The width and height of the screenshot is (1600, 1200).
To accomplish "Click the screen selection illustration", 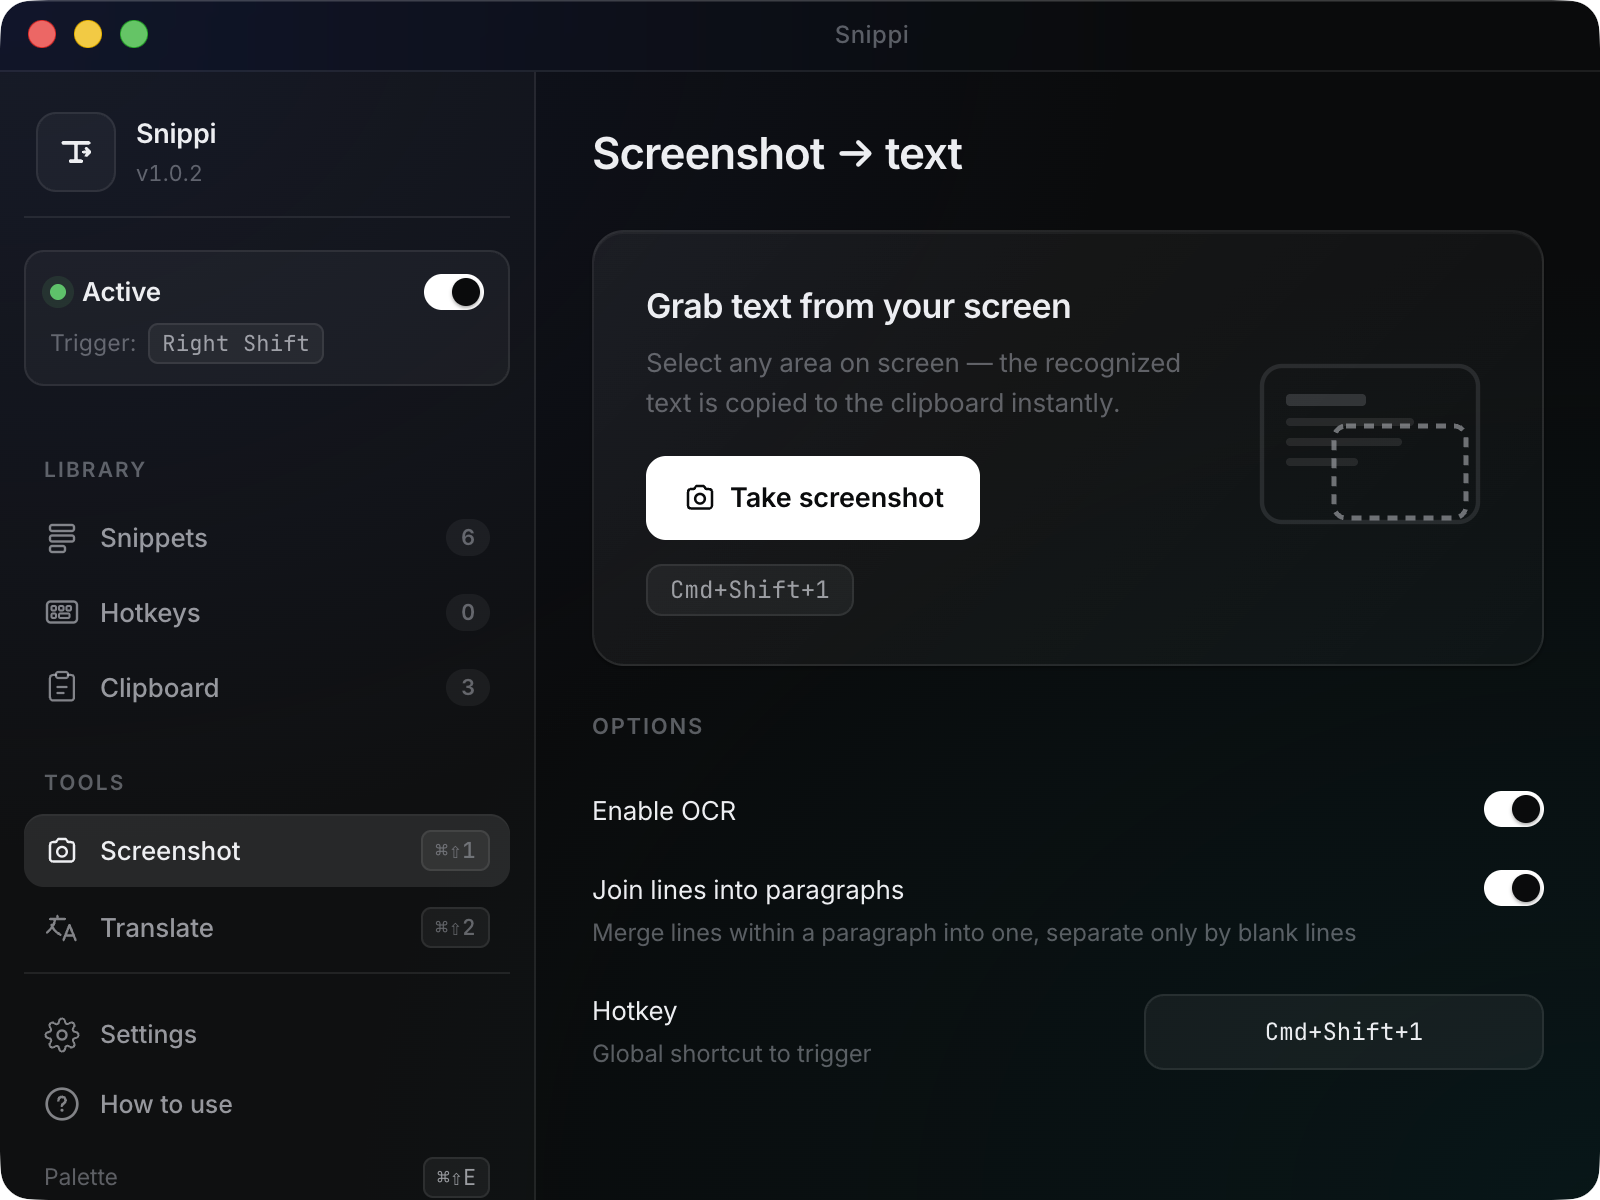I will pyautogui.click(x=1370, y=444).
